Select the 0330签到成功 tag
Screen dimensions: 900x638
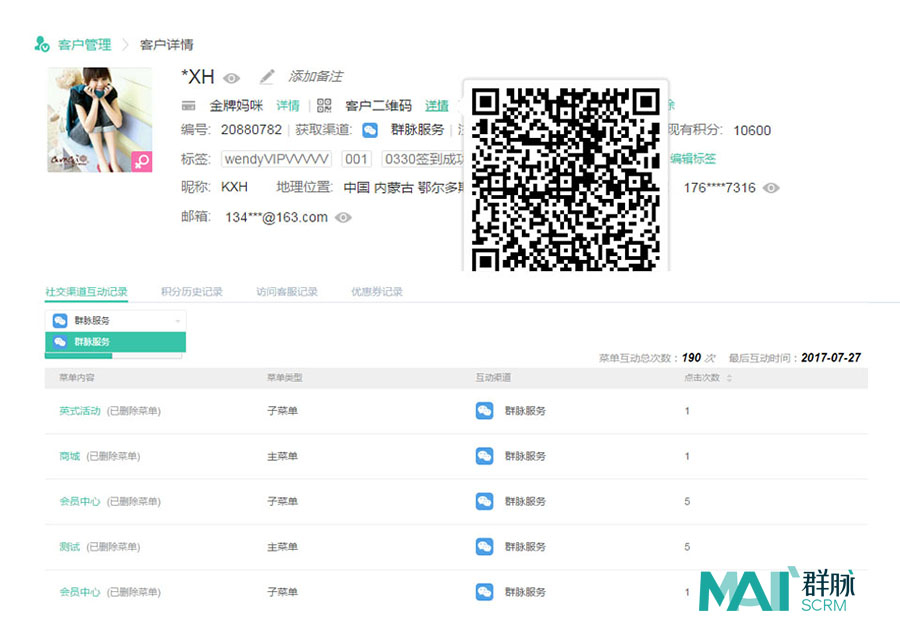424,159
